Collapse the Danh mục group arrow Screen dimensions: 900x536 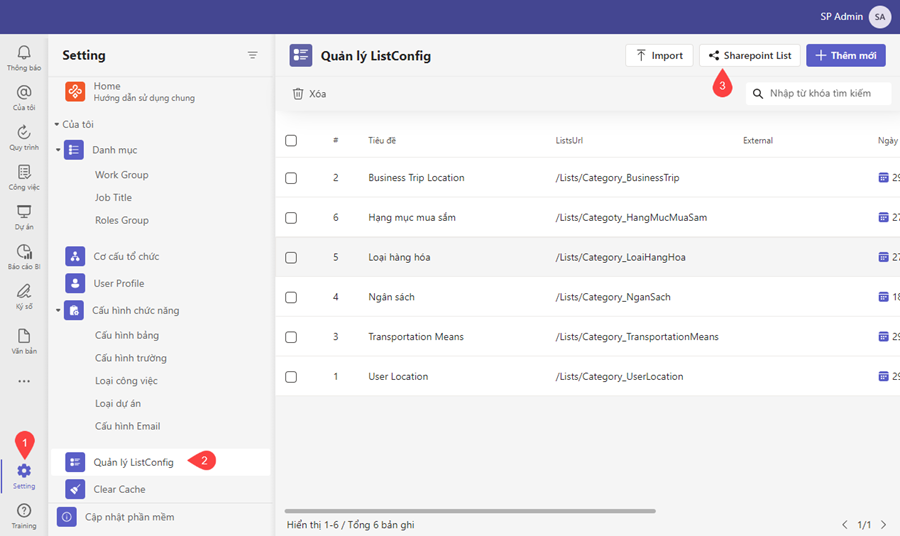pyautogui.click(x=57, y=150)
